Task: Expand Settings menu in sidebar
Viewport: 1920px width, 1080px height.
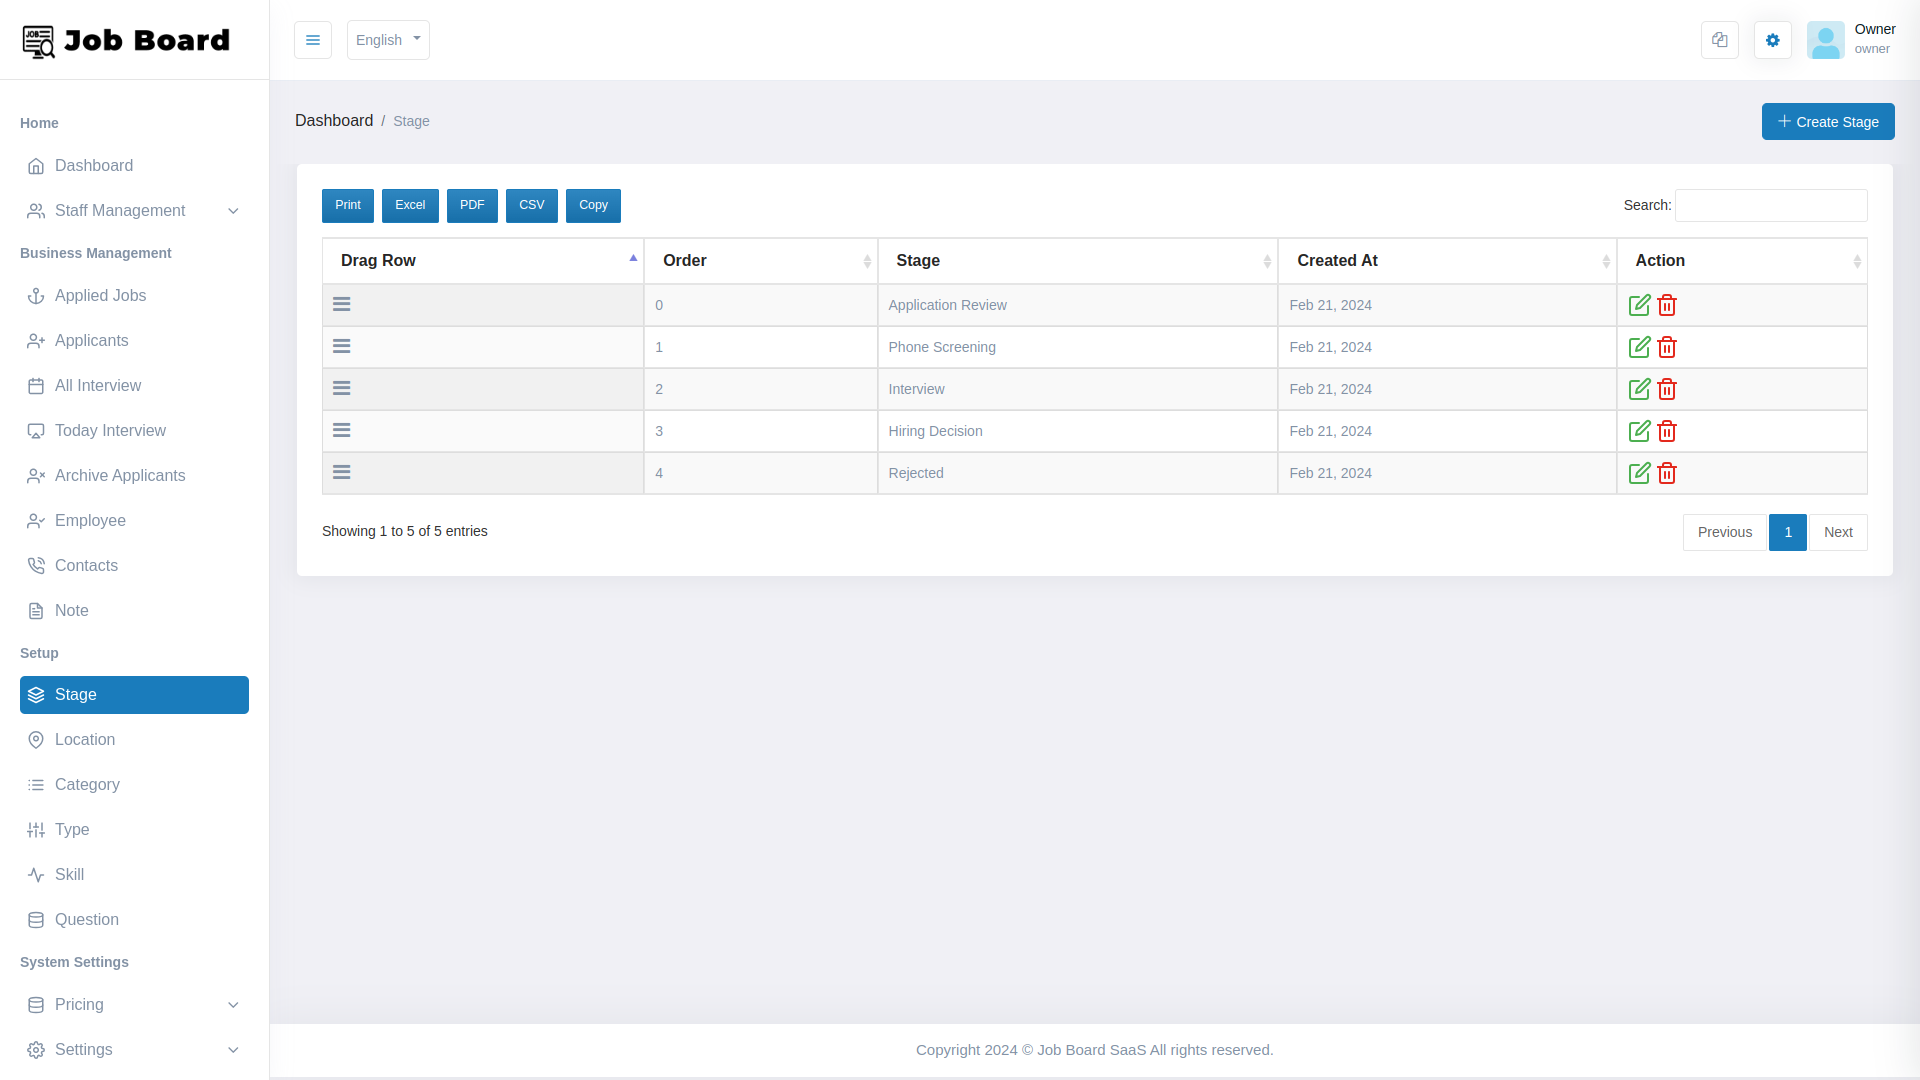Action: pos(134,1049)
